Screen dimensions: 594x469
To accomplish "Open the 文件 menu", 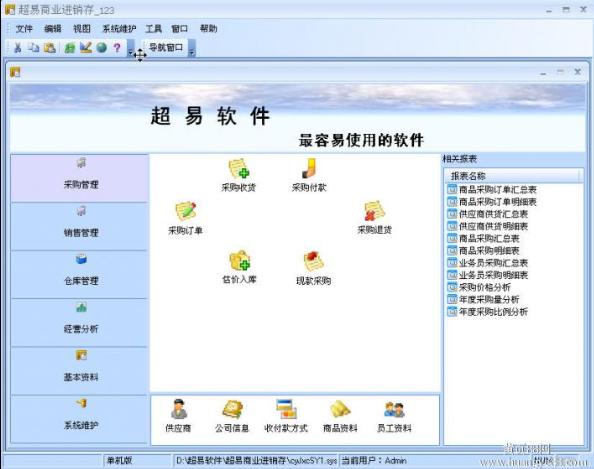I will tap(24, 28).
